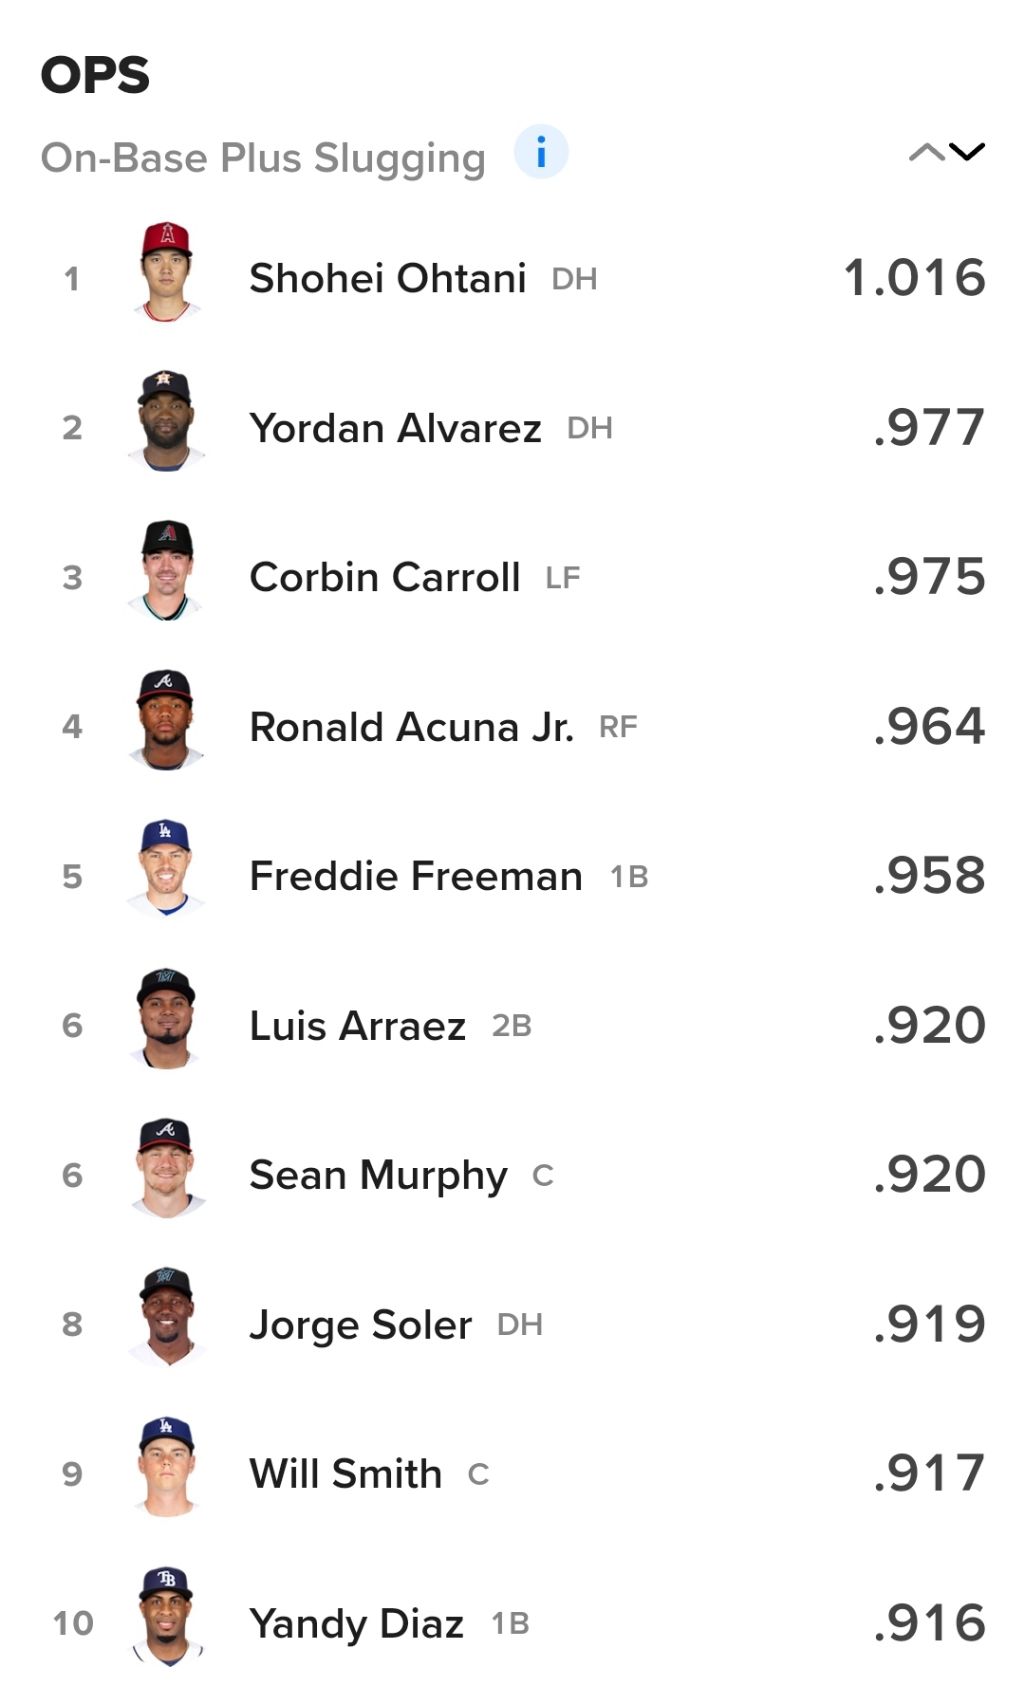This screenshot has width=1024, height=1704.
Task: Click the blue info icon beside subtitle
Action: click(541, 153)
